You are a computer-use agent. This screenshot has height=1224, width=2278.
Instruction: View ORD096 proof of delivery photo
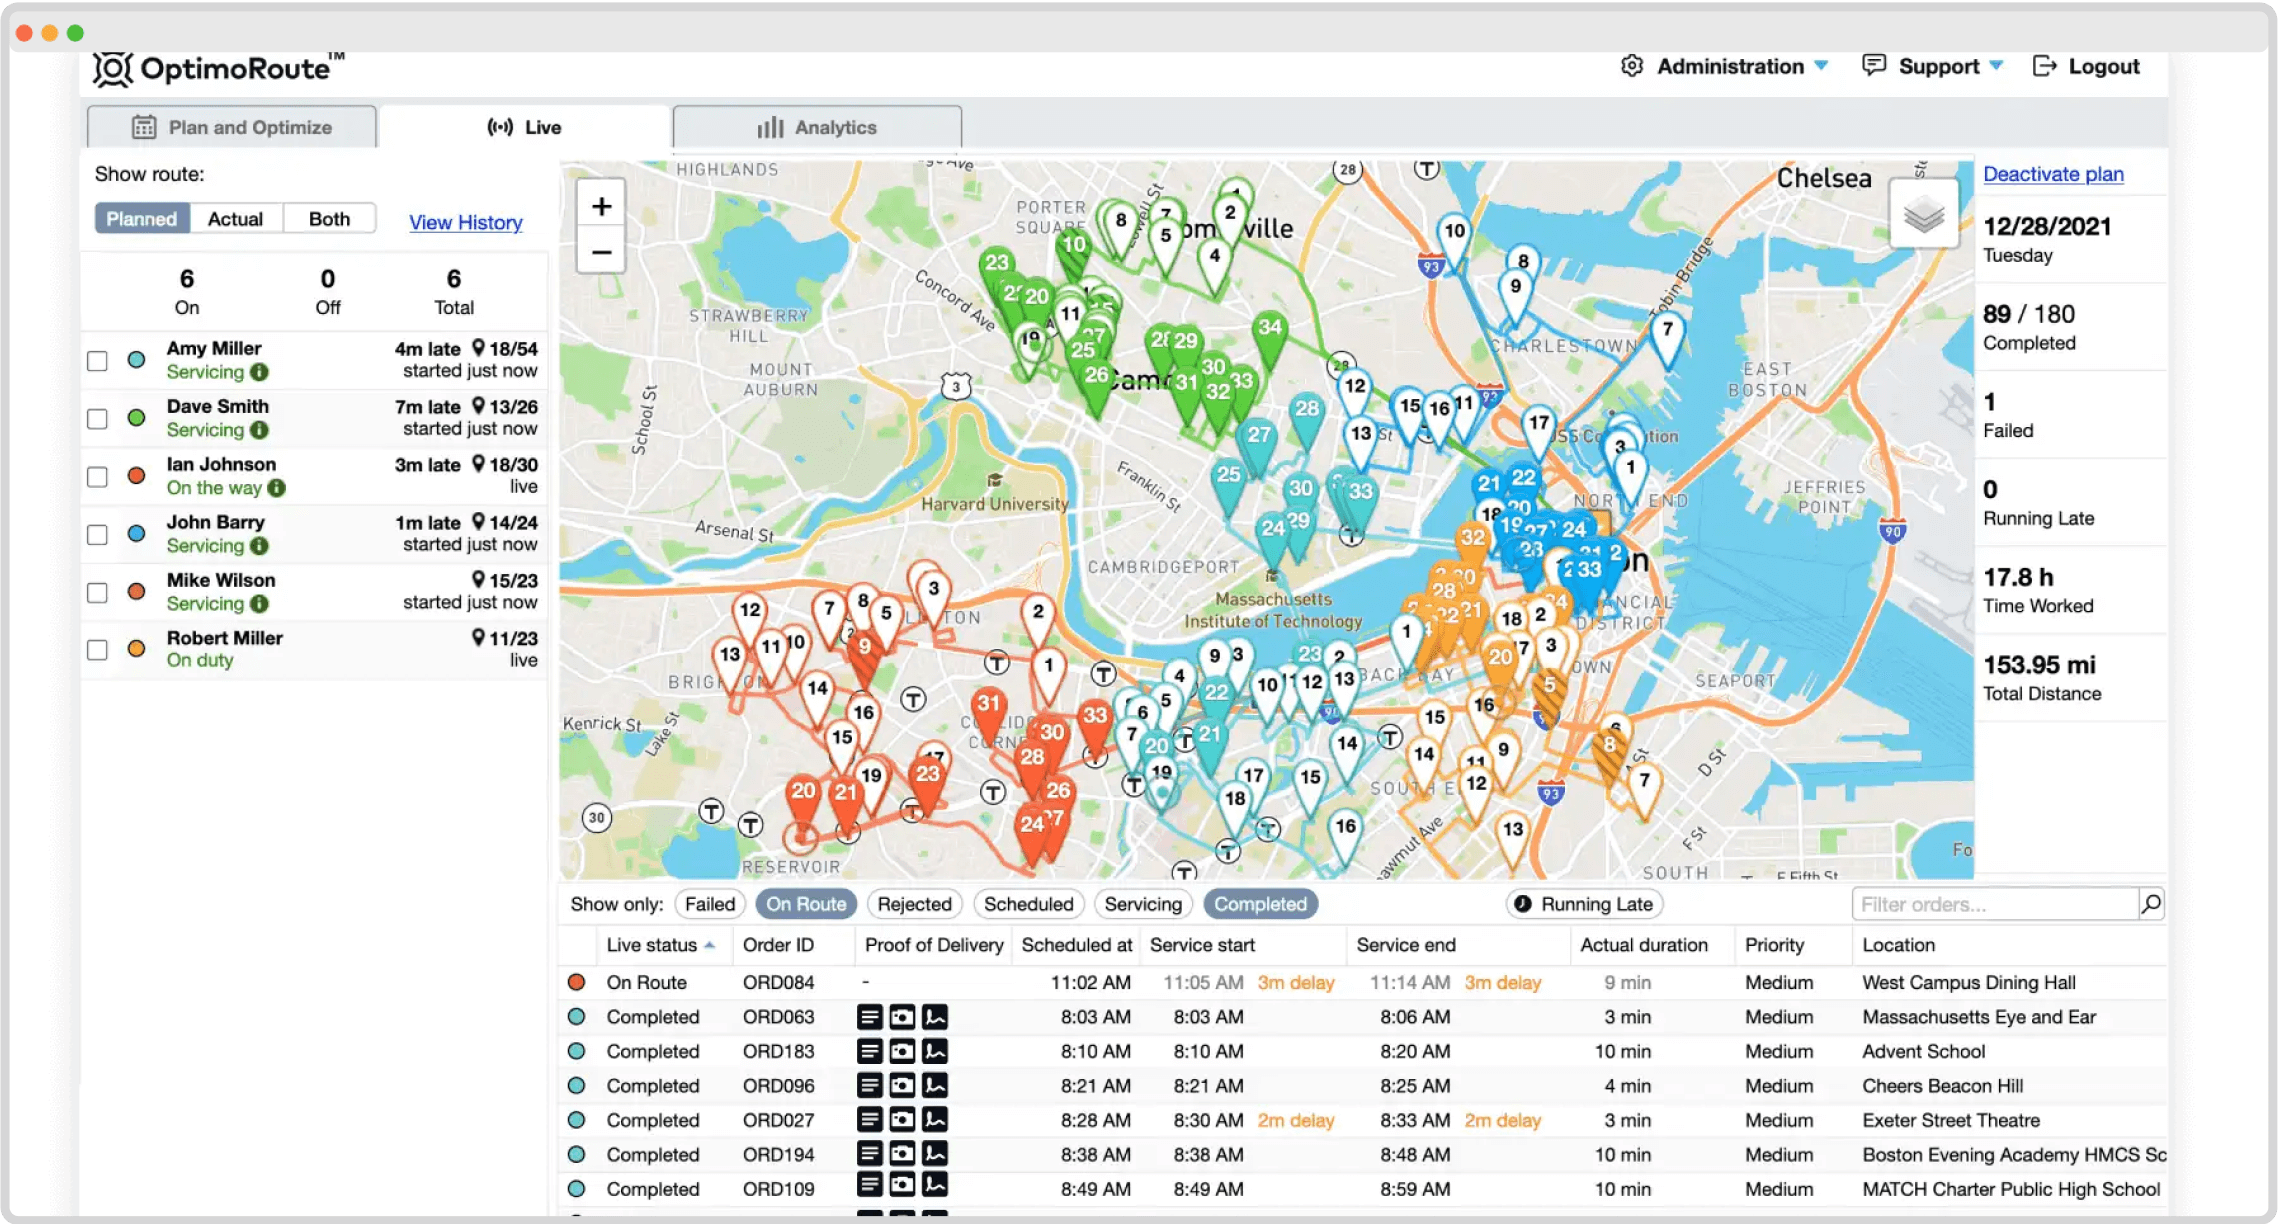click(x=902, y=1086)
